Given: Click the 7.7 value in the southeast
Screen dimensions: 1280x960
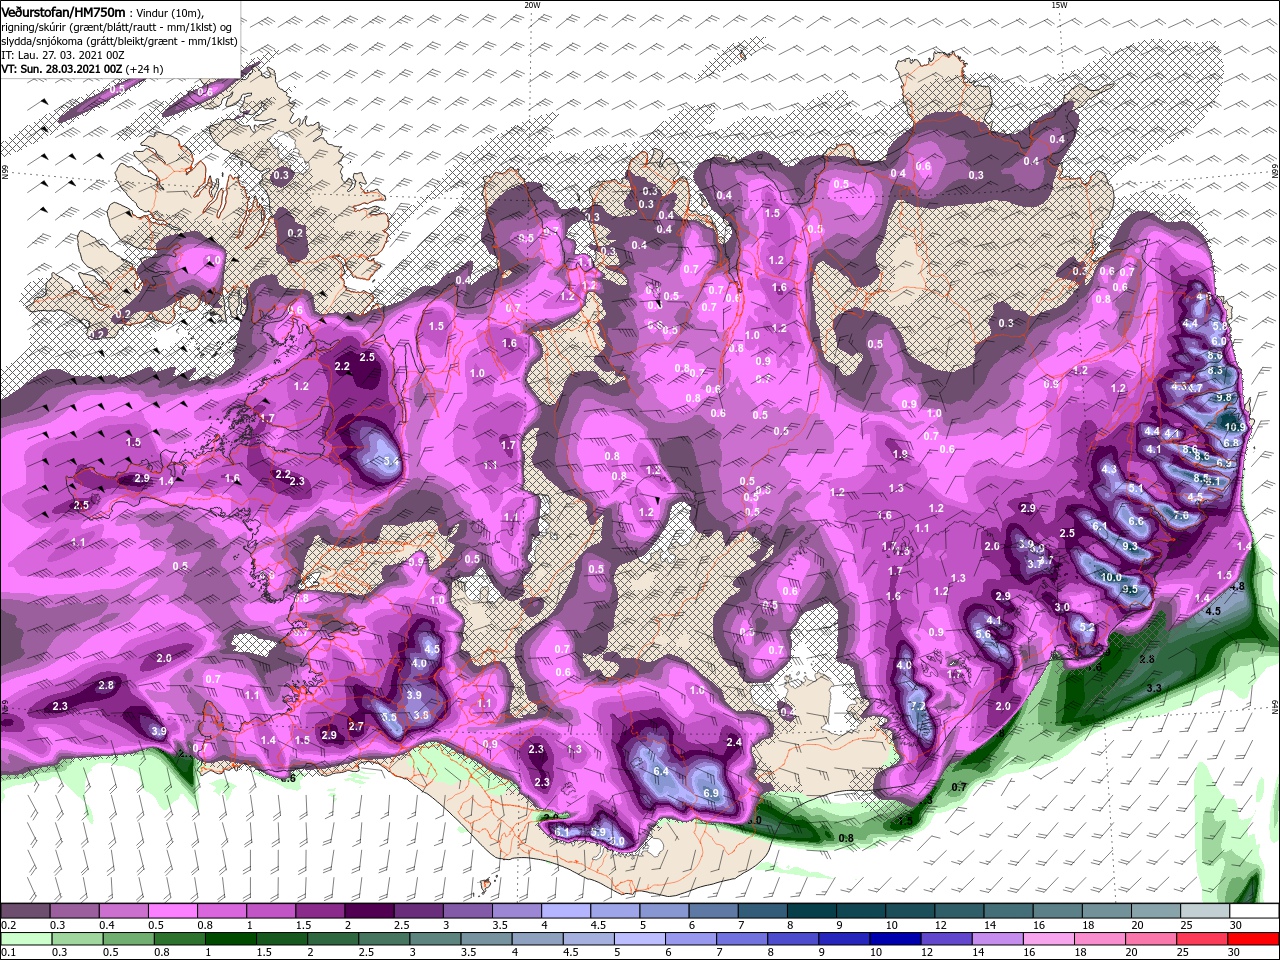Looking at the screenshot, I should point(919,707).
